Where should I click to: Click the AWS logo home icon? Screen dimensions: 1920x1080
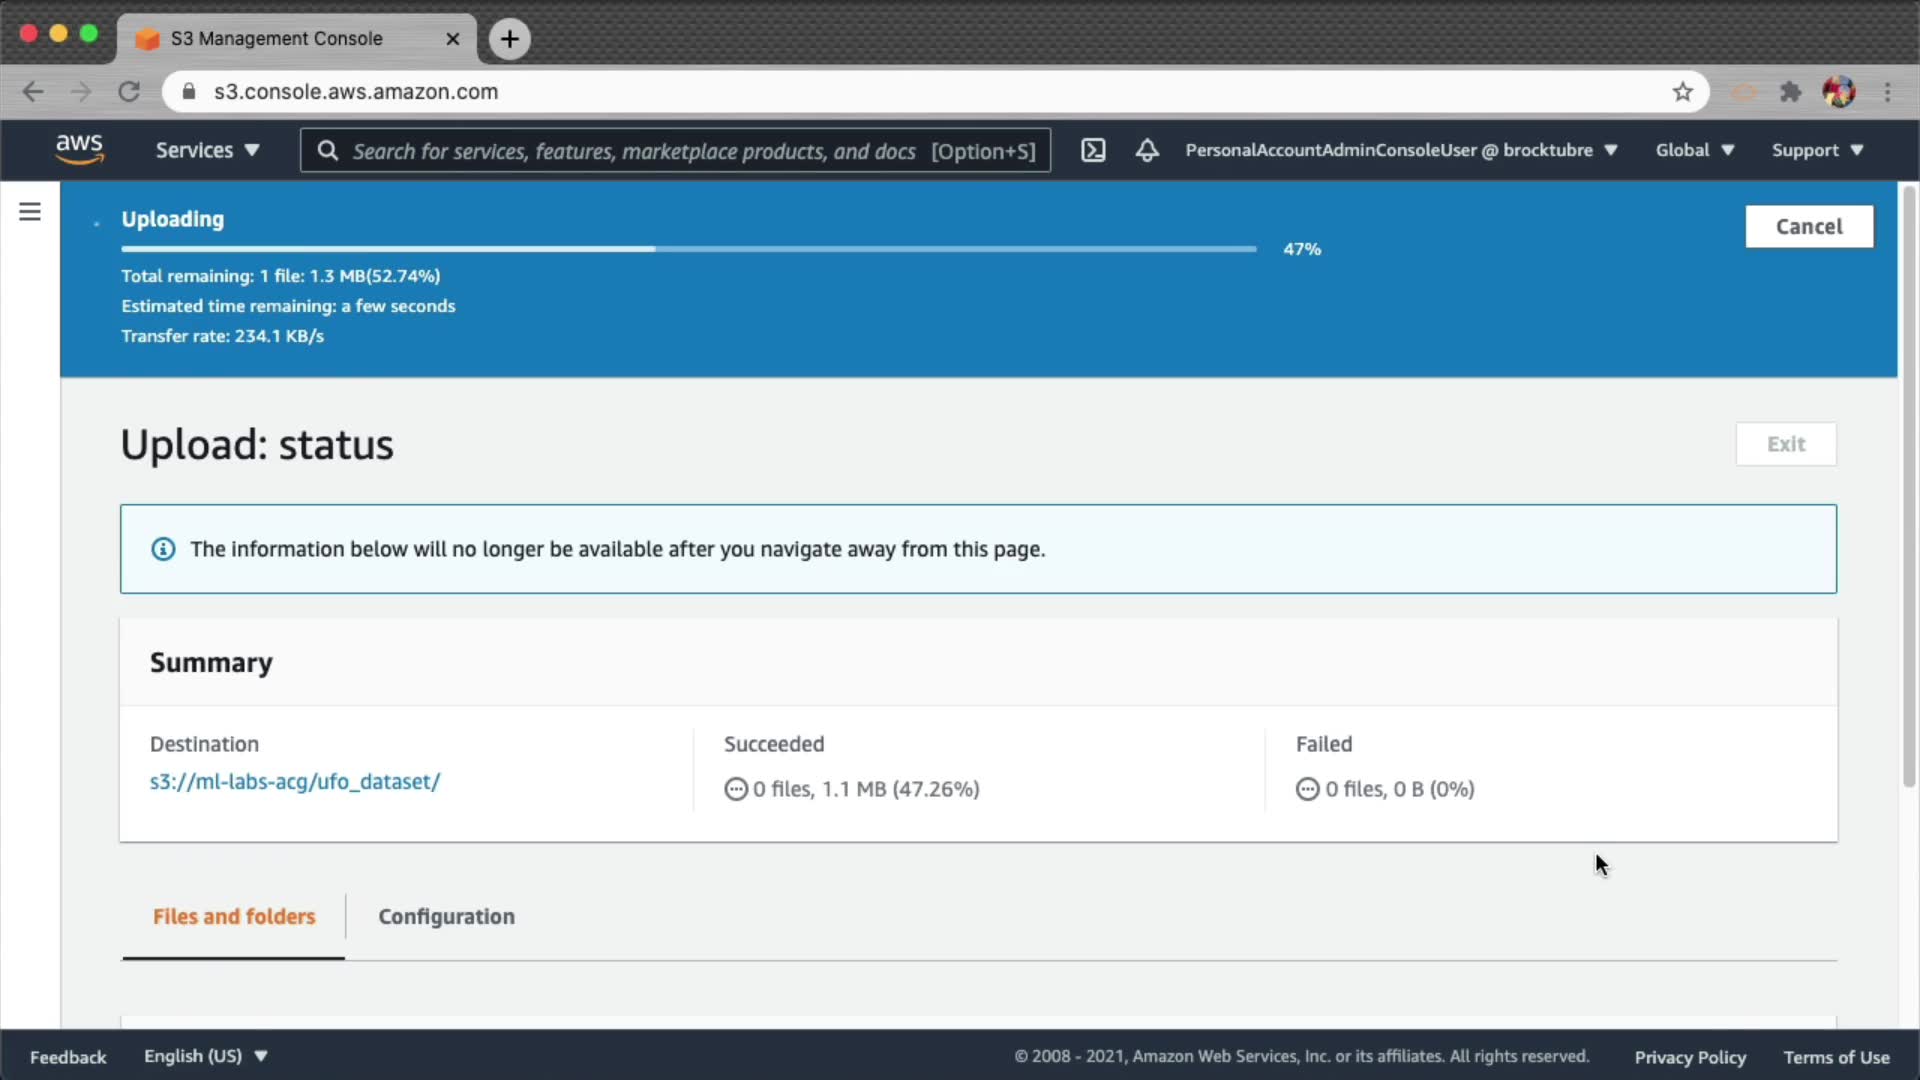click(x=79, y=149)
